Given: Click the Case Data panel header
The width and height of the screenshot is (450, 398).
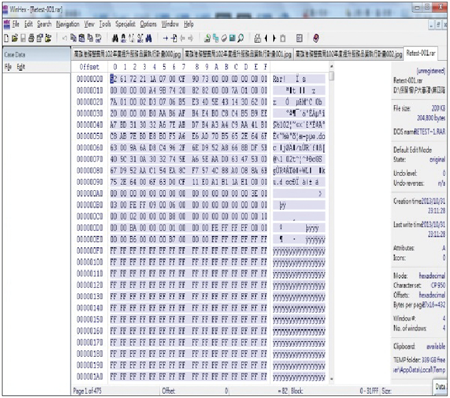Looking at the screenshot, I should point(36,54).
